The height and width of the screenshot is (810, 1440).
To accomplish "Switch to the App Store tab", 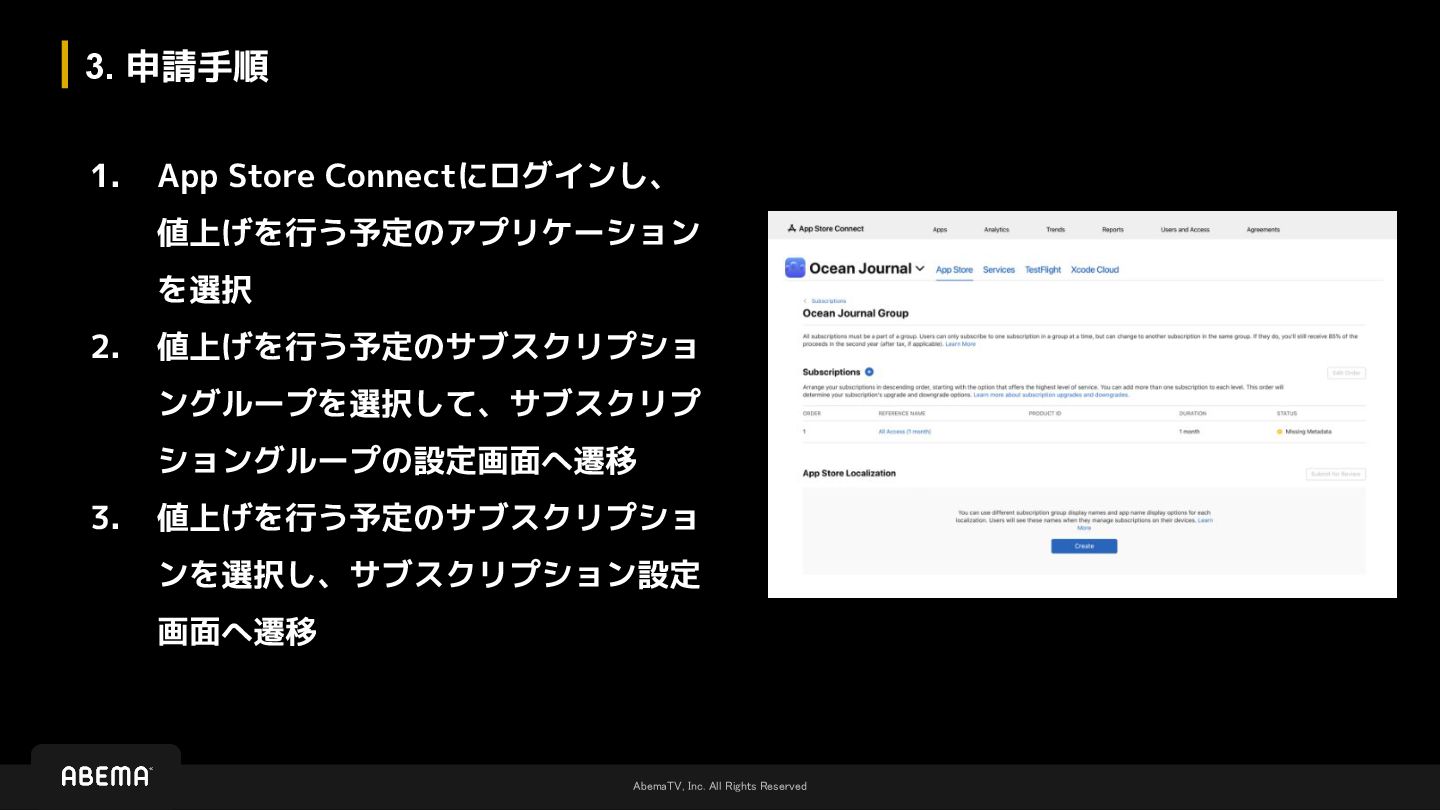I will [x=954, y=270].
